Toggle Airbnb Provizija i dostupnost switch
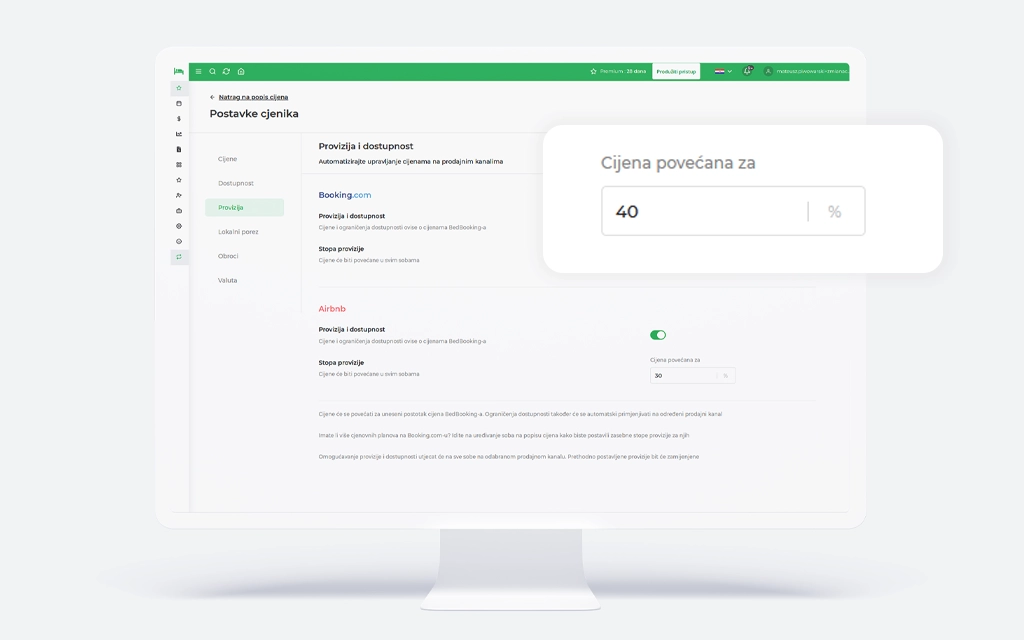 pos(658,335)
